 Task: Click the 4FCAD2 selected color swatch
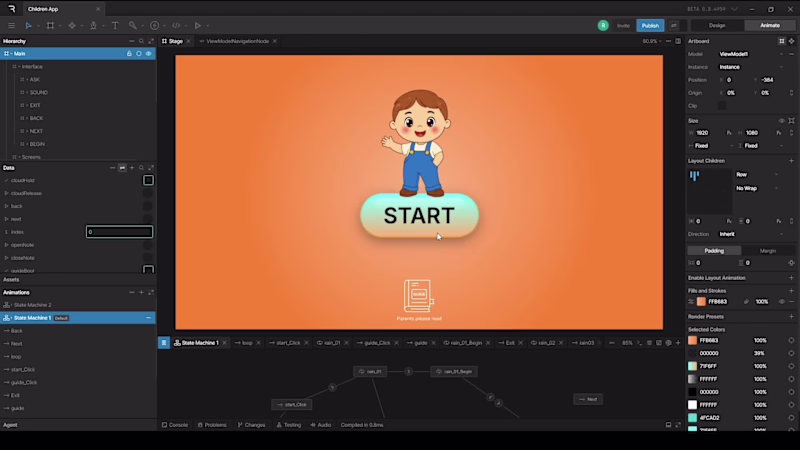coord(692,418)
